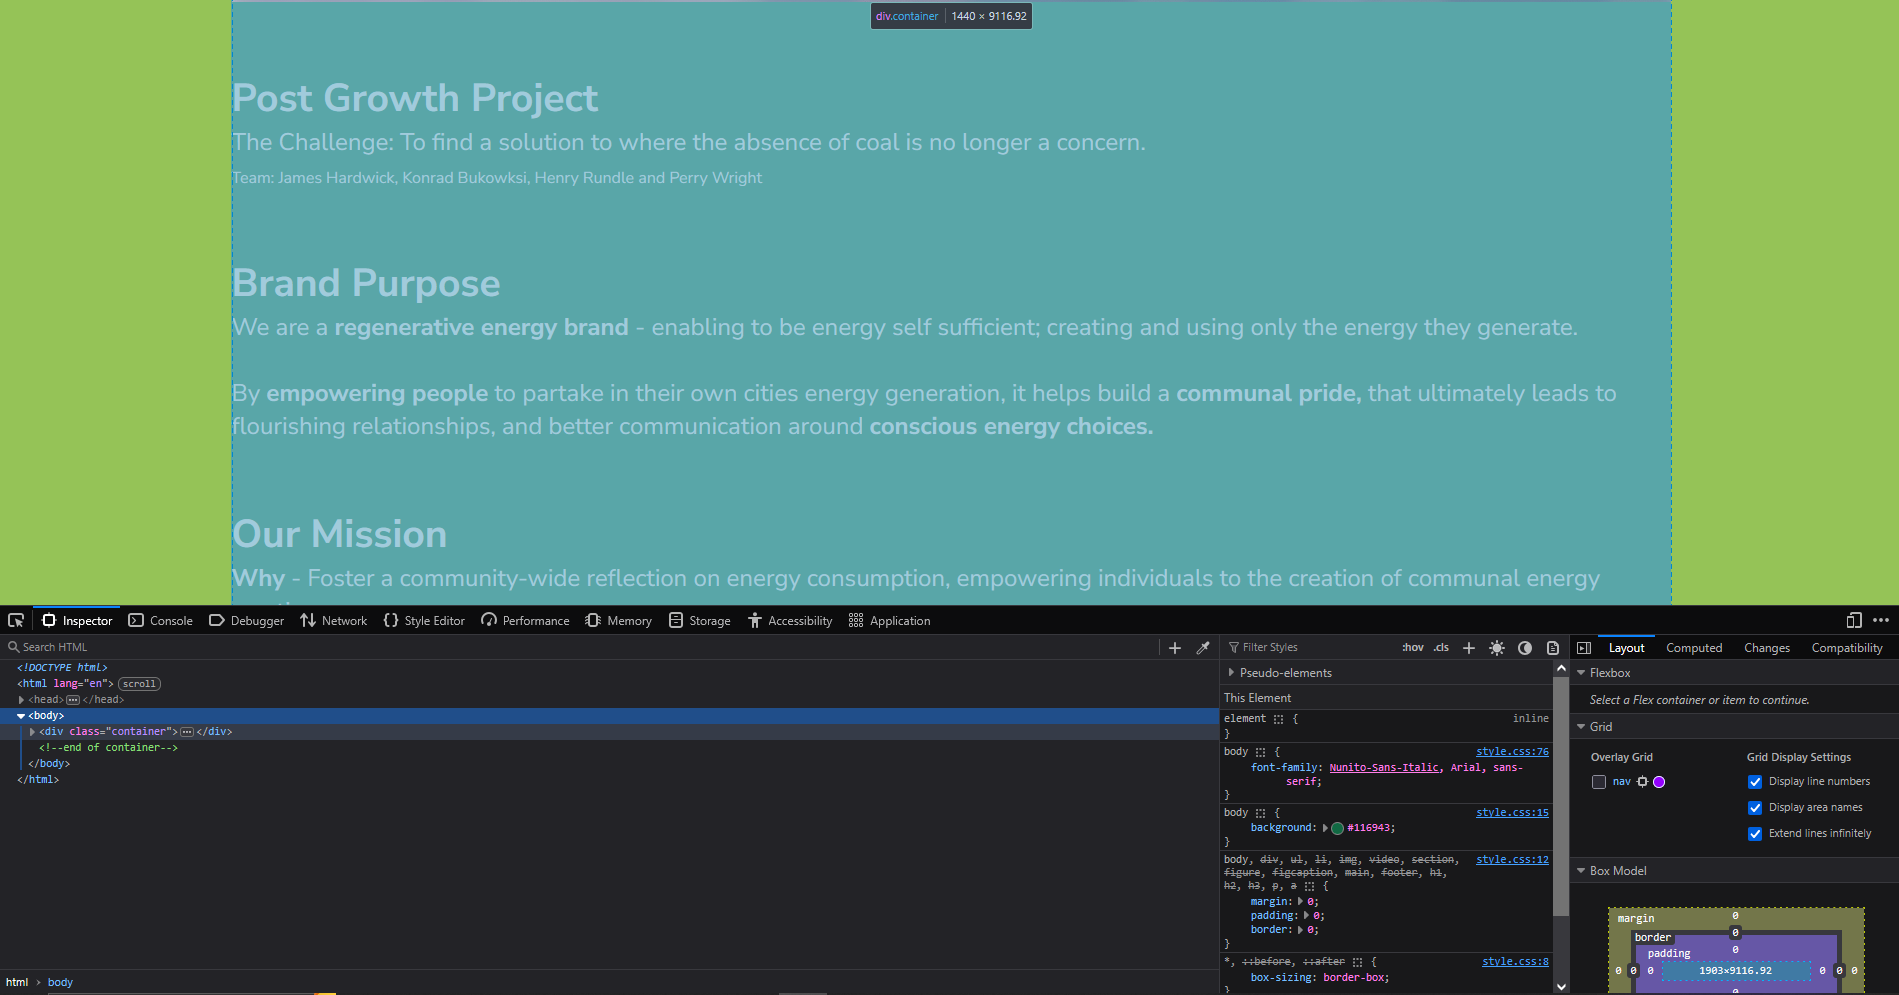Toggle pseudo-class panel with :hov button
Viewport: 1899px width, 995px height.
tap(1411, 647)
